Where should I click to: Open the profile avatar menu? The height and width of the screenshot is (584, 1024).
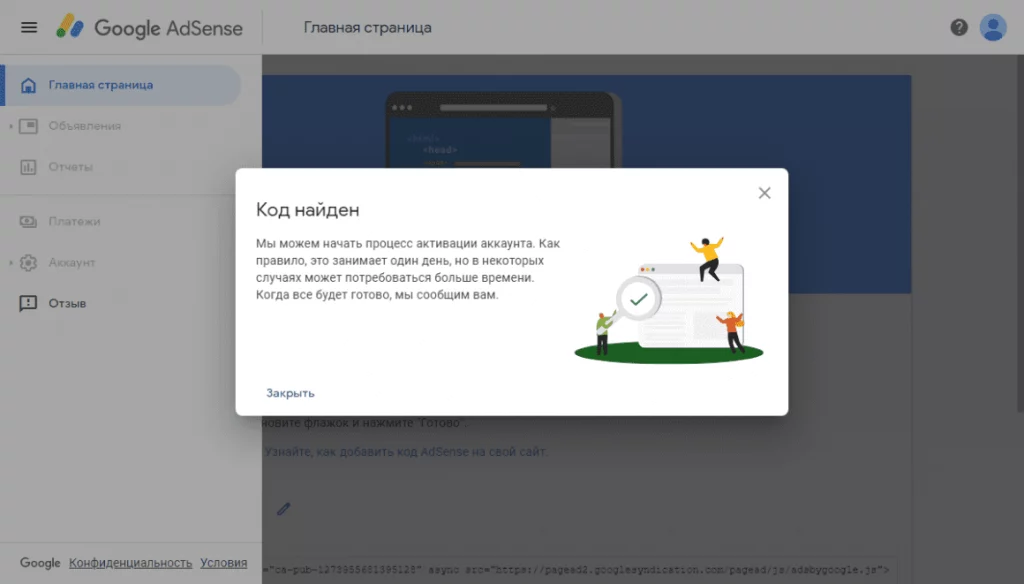(x=993, y=27)
